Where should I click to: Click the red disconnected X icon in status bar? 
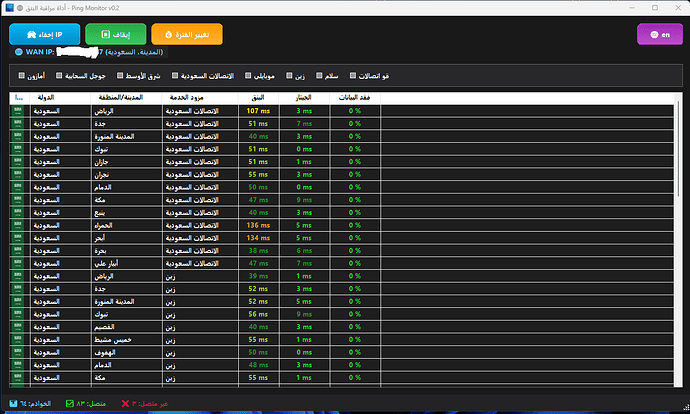click(125, 404)
